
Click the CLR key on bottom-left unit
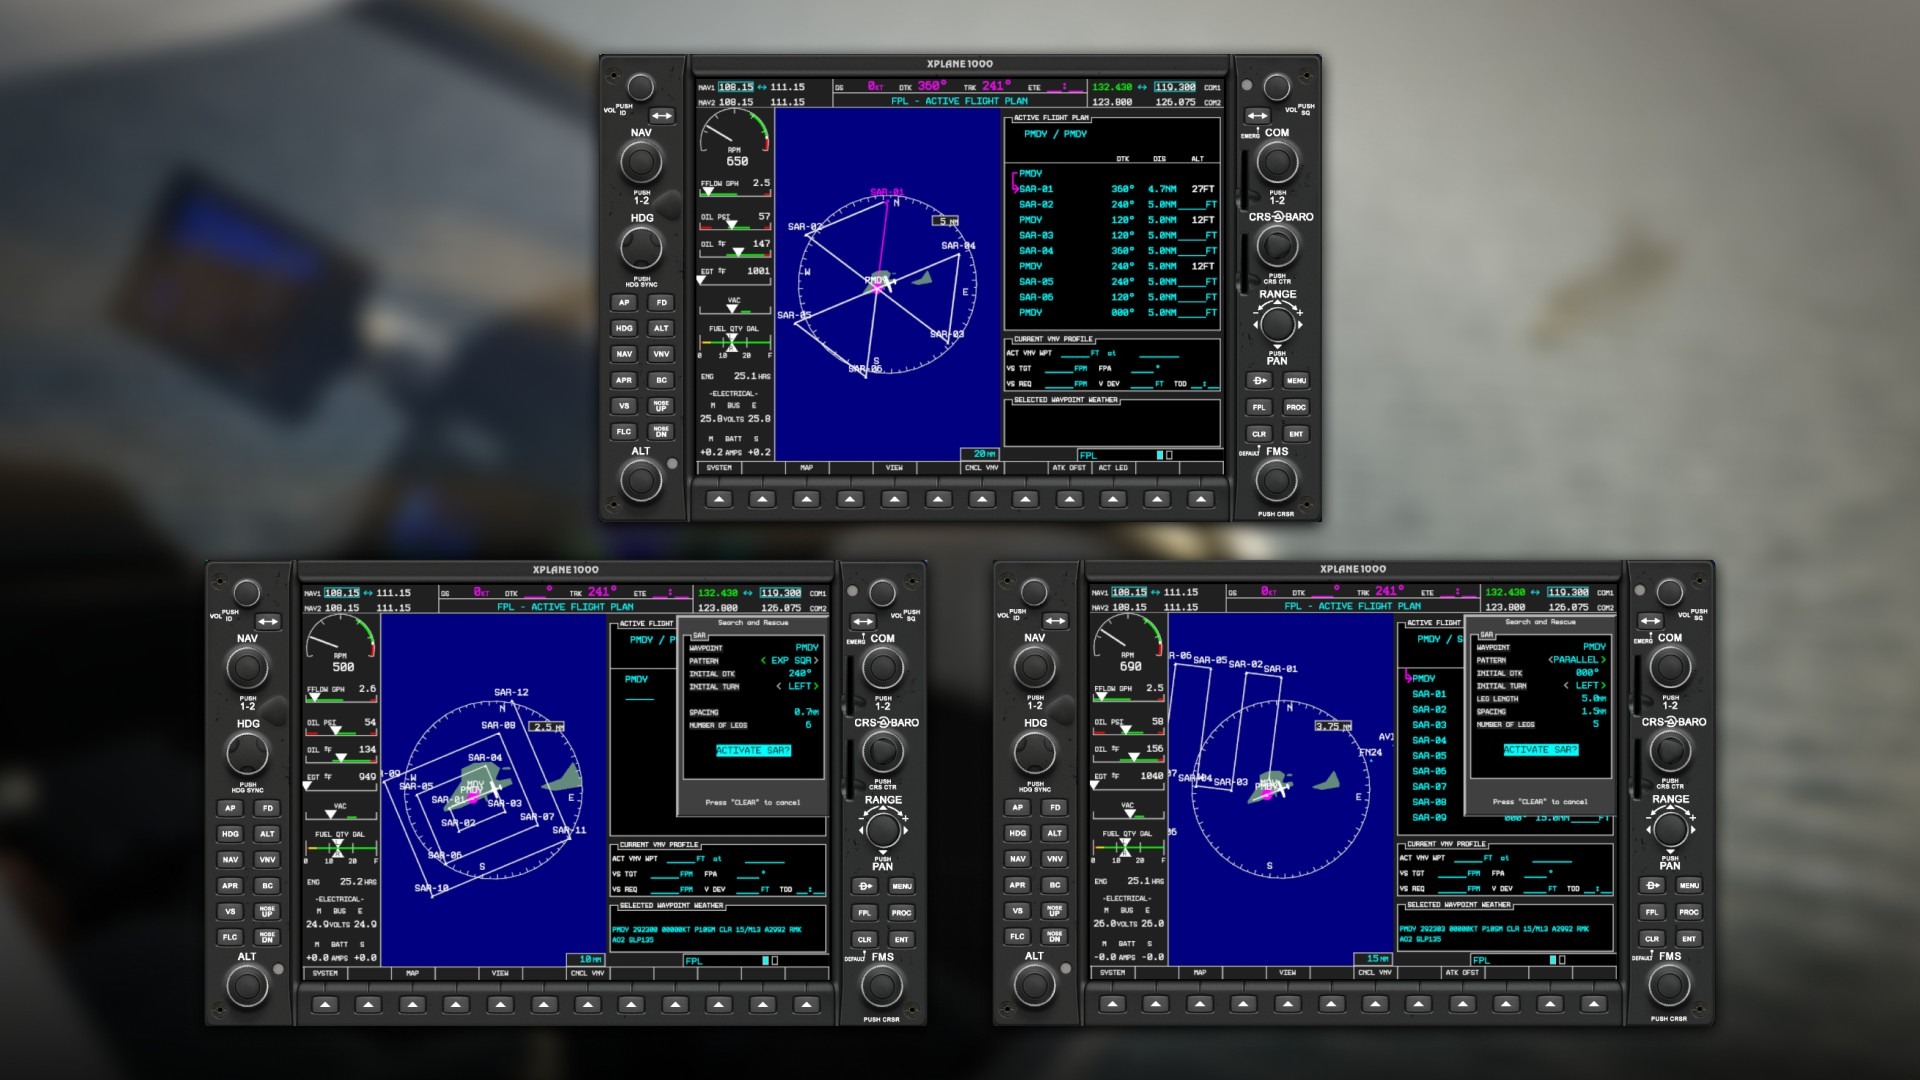click(865, 939)
